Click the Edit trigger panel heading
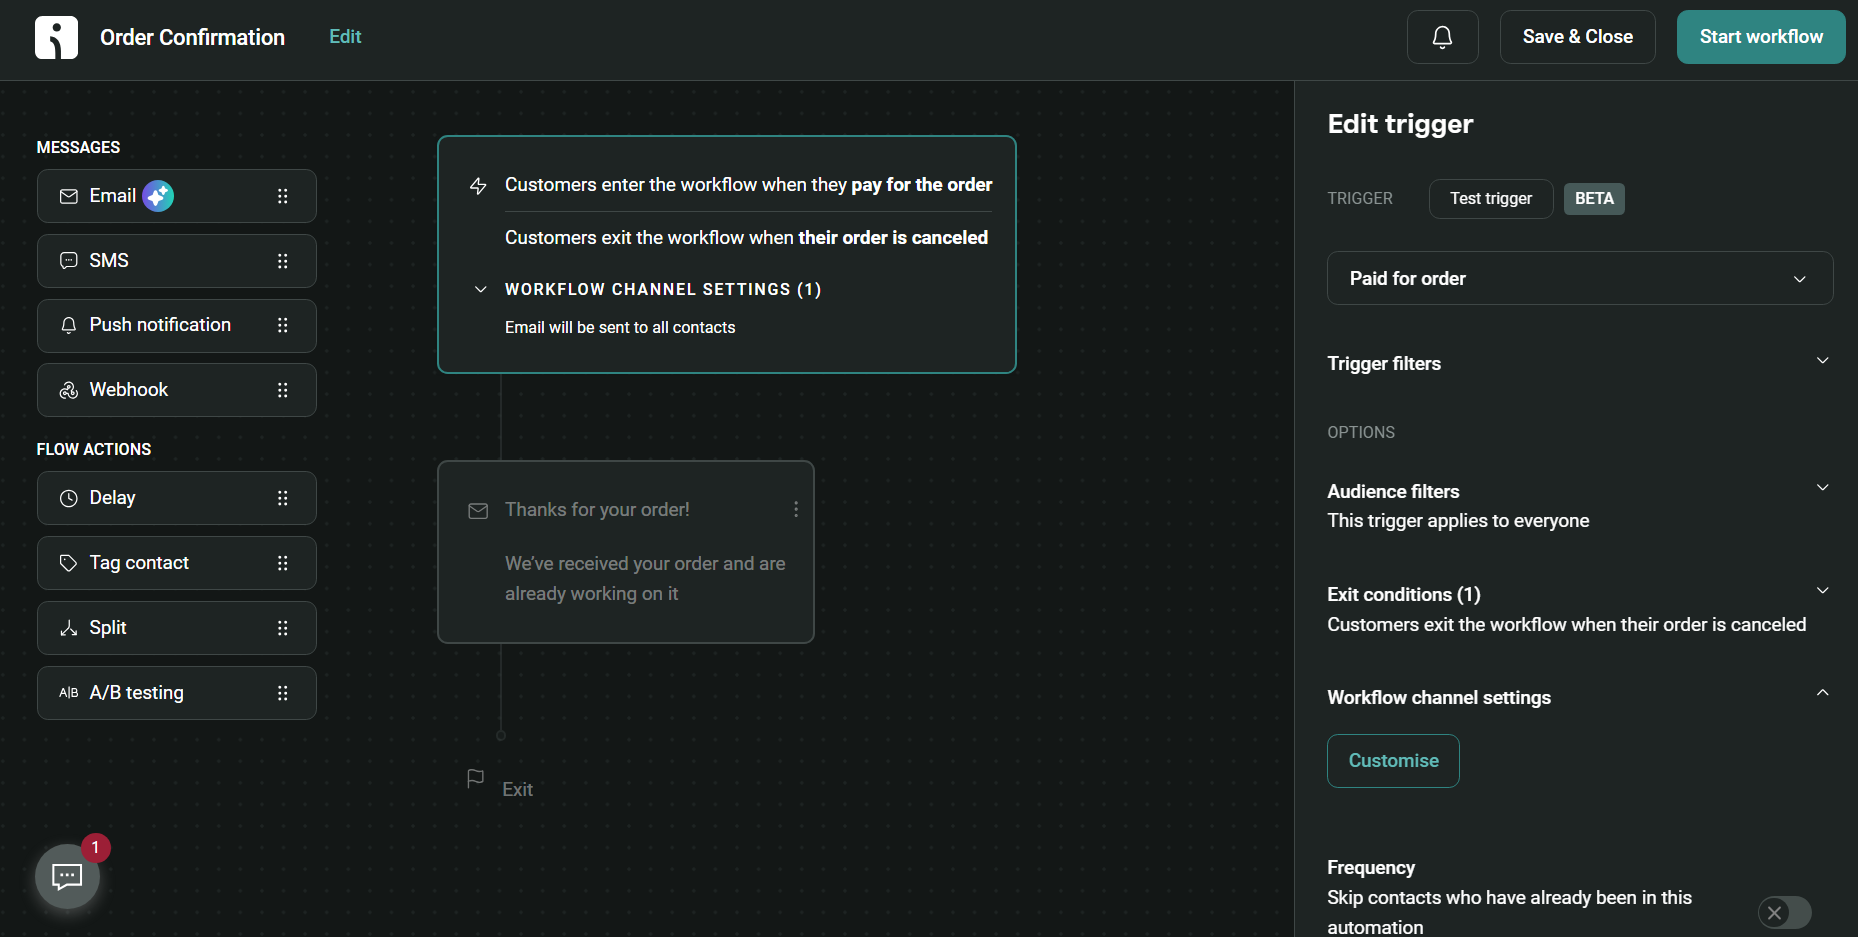This screenshot has height=937, width=1858. (x=1400, y=124)
